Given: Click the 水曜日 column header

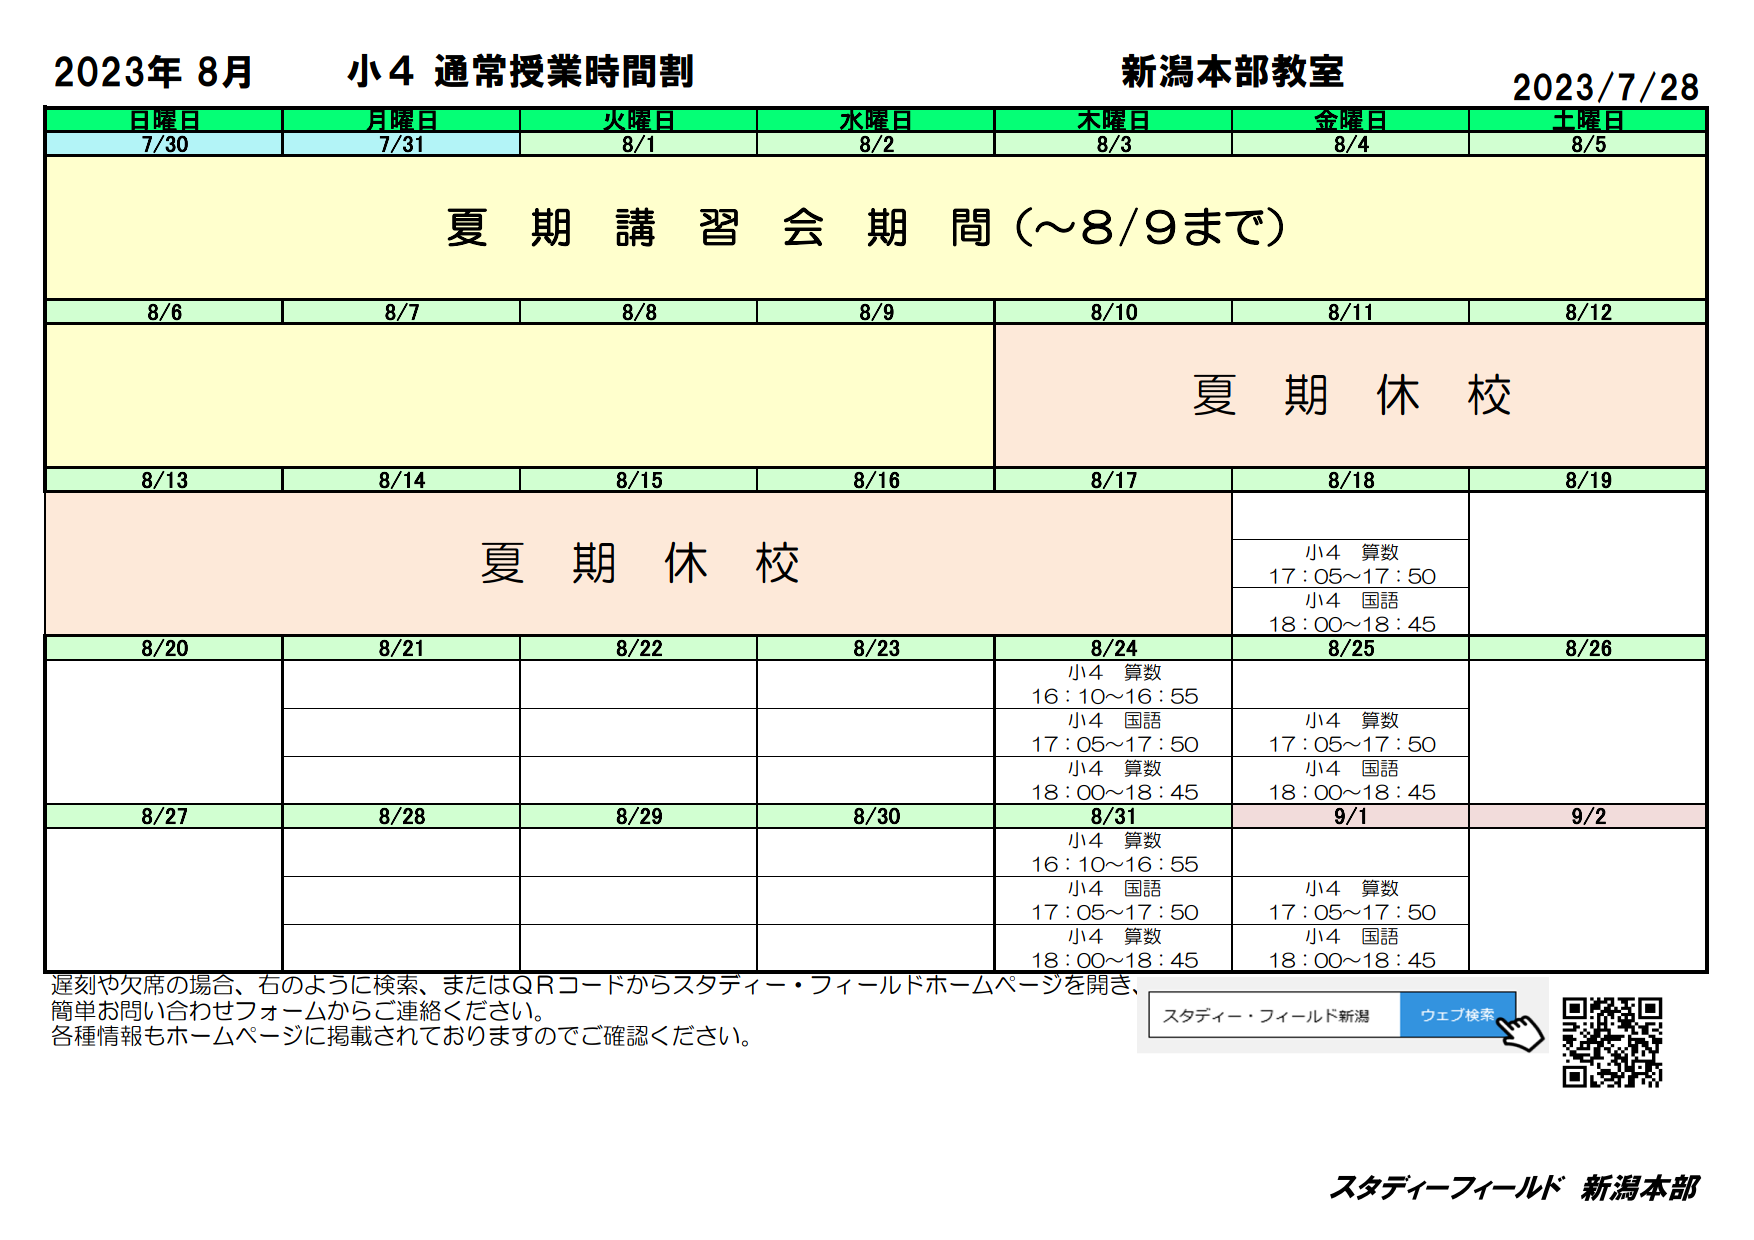Looking at the screenshot, I should tap(876, 120).
